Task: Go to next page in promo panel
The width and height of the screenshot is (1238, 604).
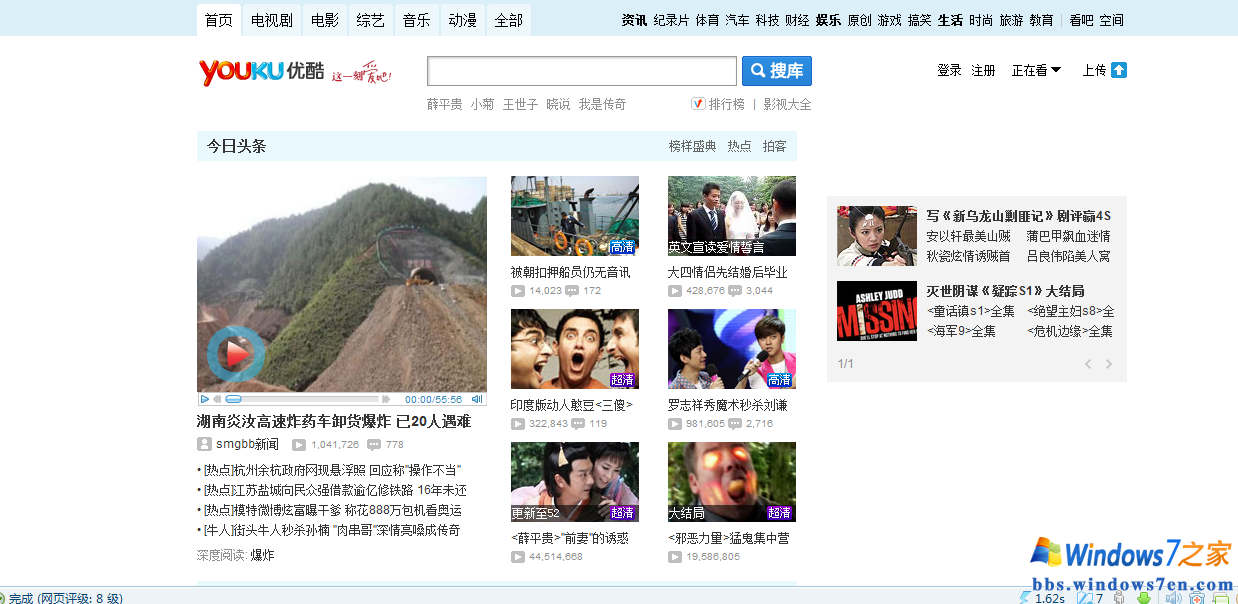Action: pos(1108,364)
